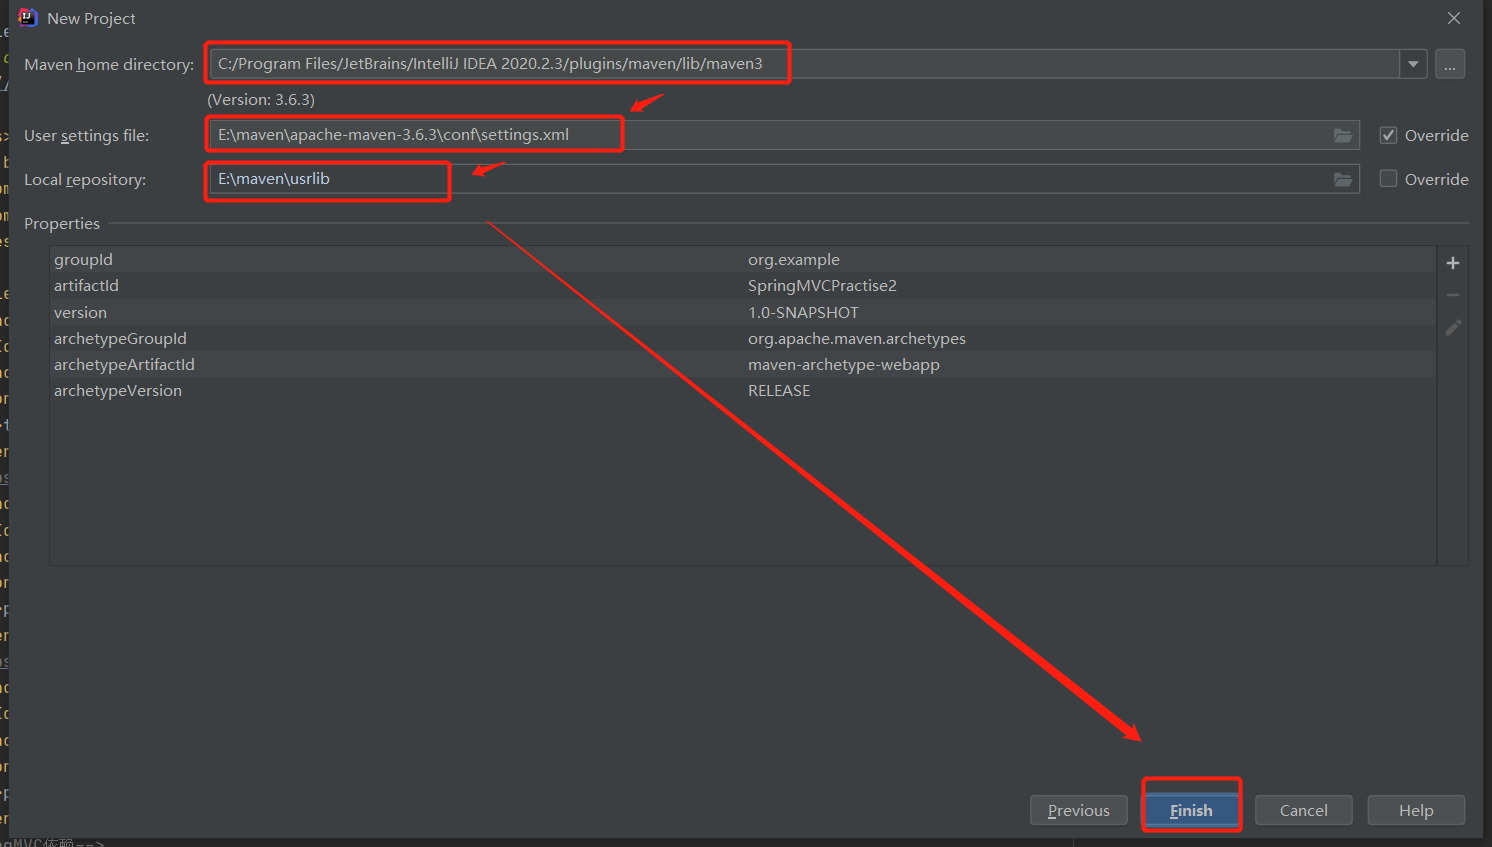Enable Override checkbox for Local repository
Image resolution: width=1492 pixels, height=847 pixels.
(x=1388, y=179)
